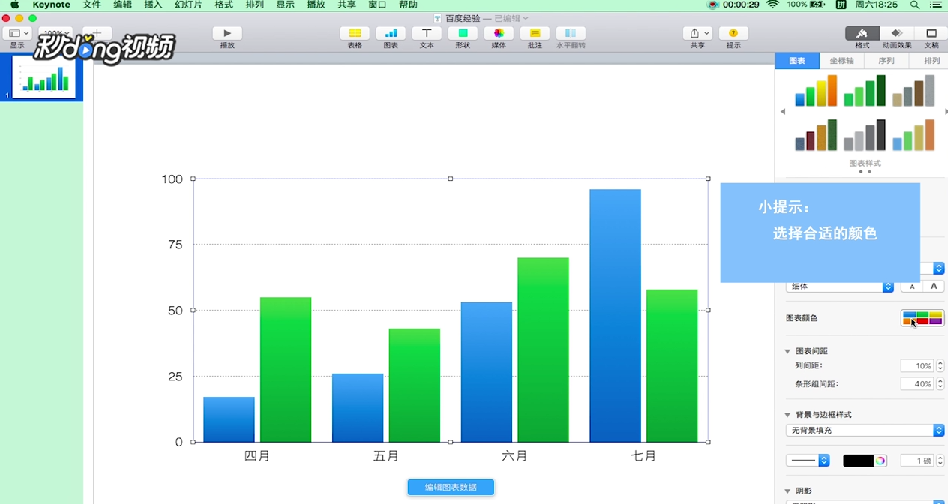Image resolution: width=948 pixels, height=504 pixels.
Task: Open the 格式 (Format) menu
Action: tap(224, 4)
